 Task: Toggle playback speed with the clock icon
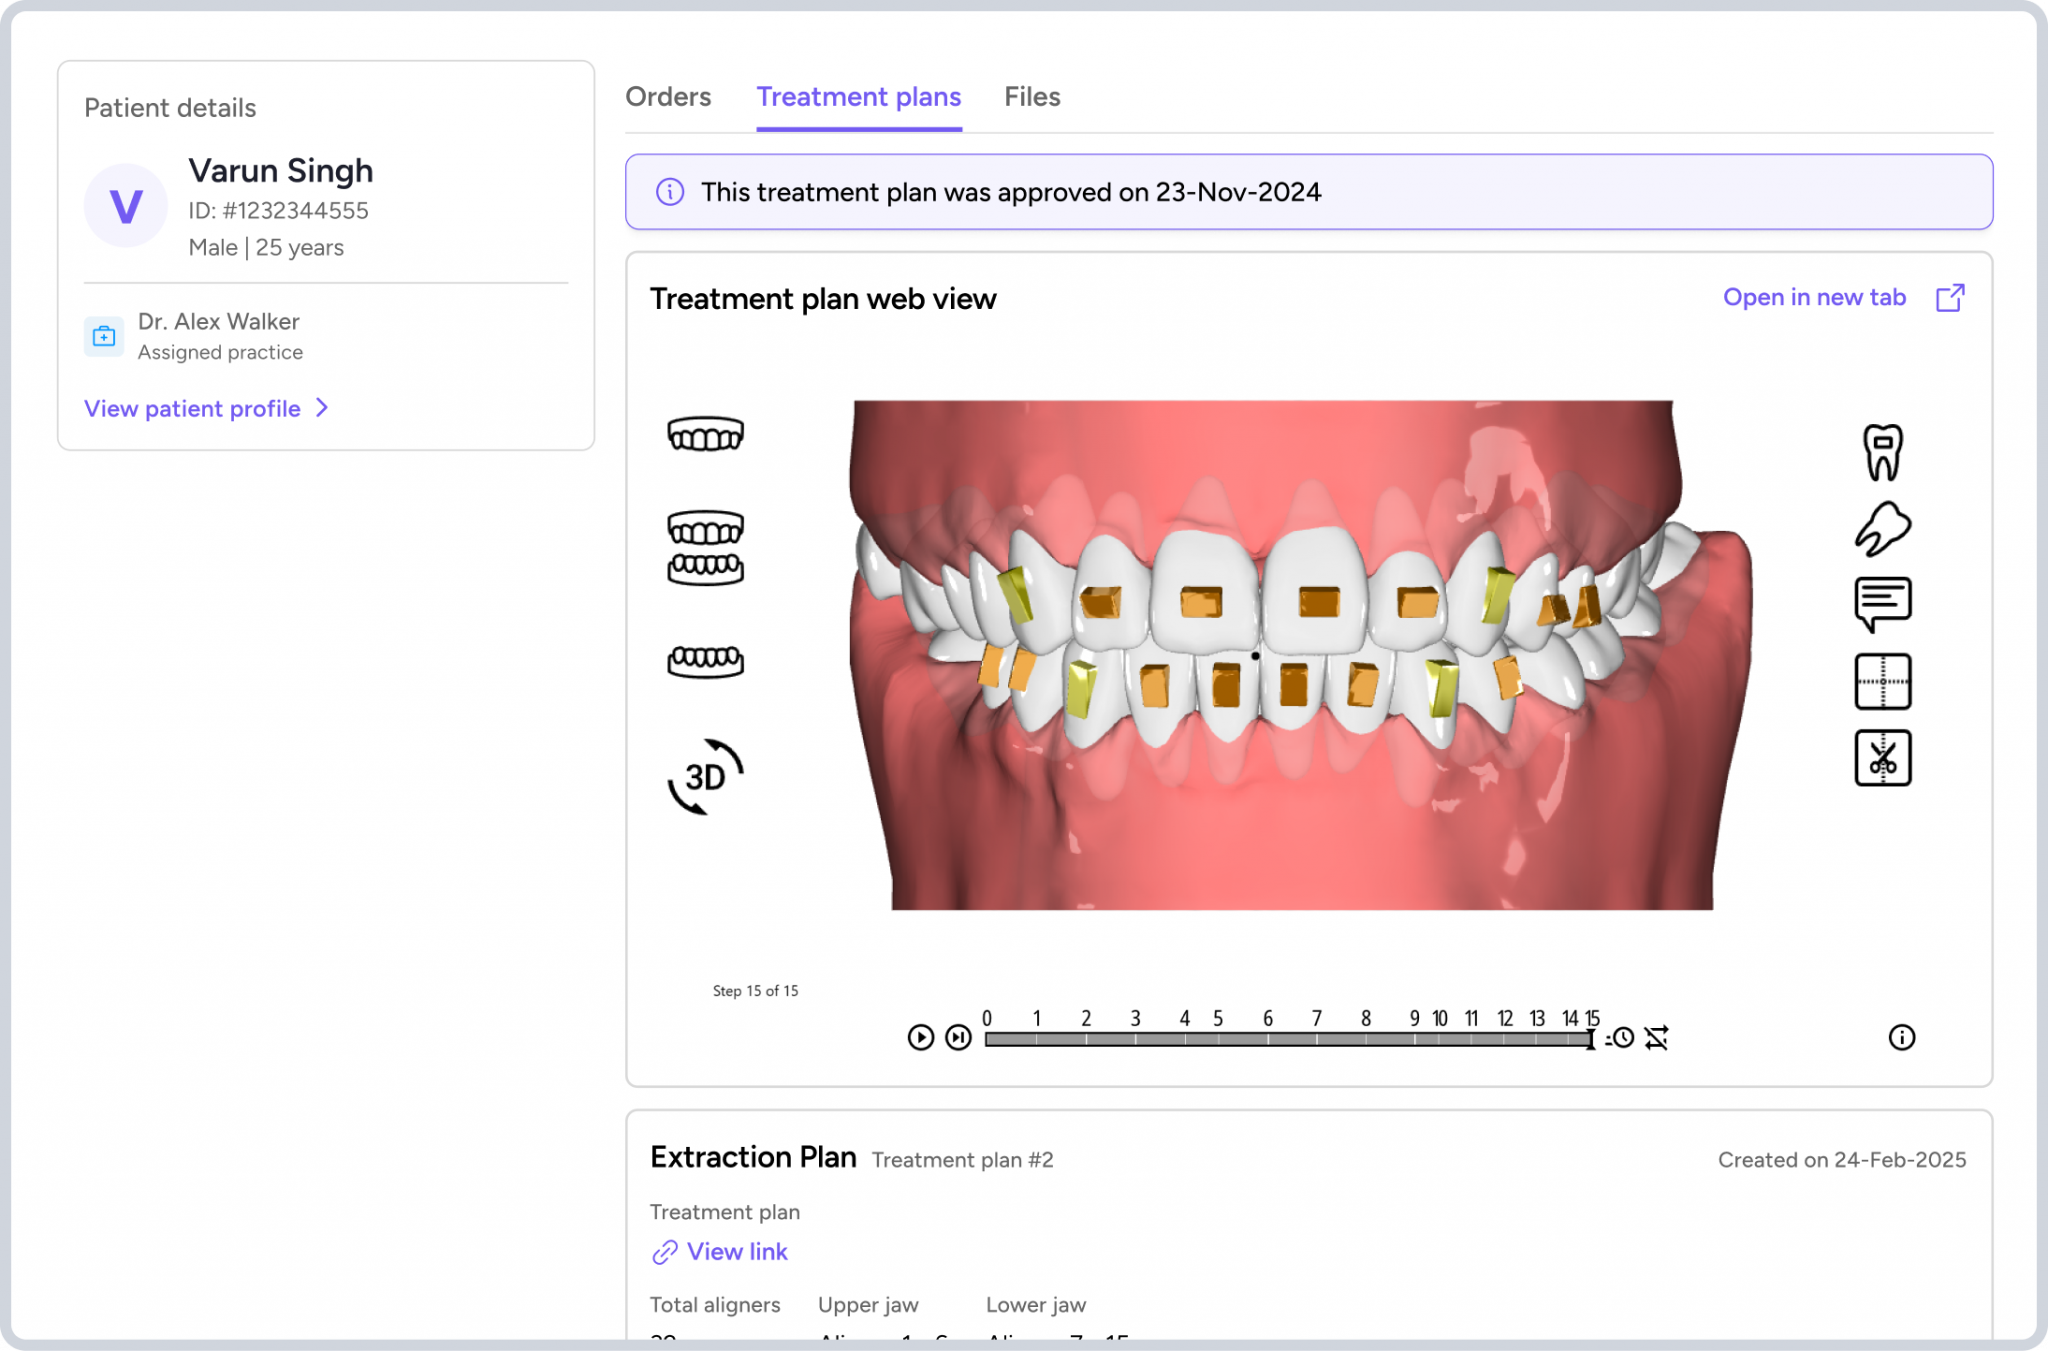pos(1622,1039)
